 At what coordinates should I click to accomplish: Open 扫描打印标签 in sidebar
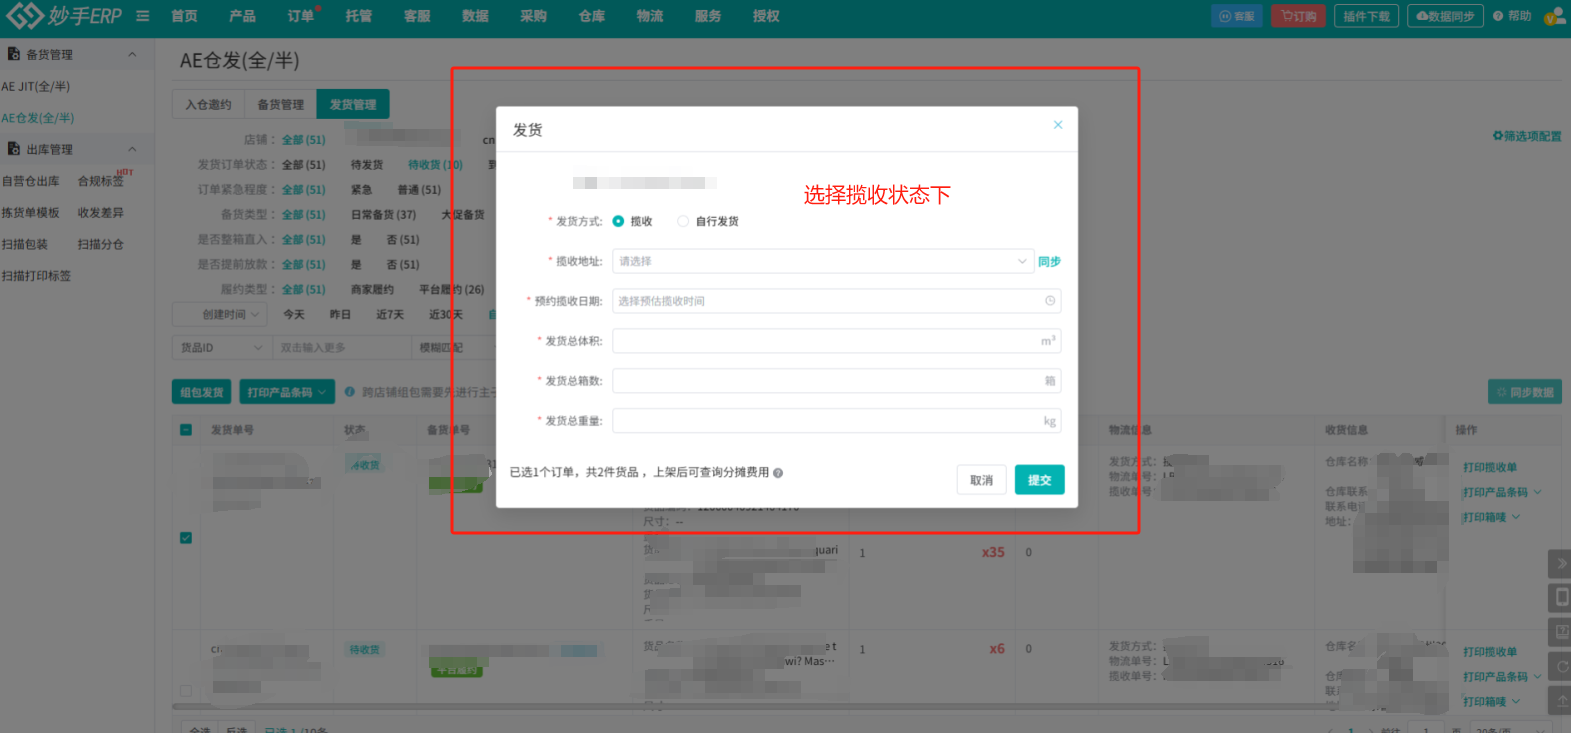(36, 276)
